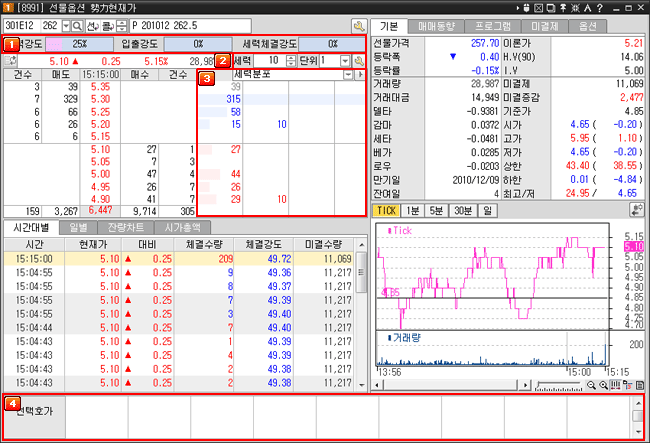Switch to the 프로그램 tab
650x443 pixels.
493,27
